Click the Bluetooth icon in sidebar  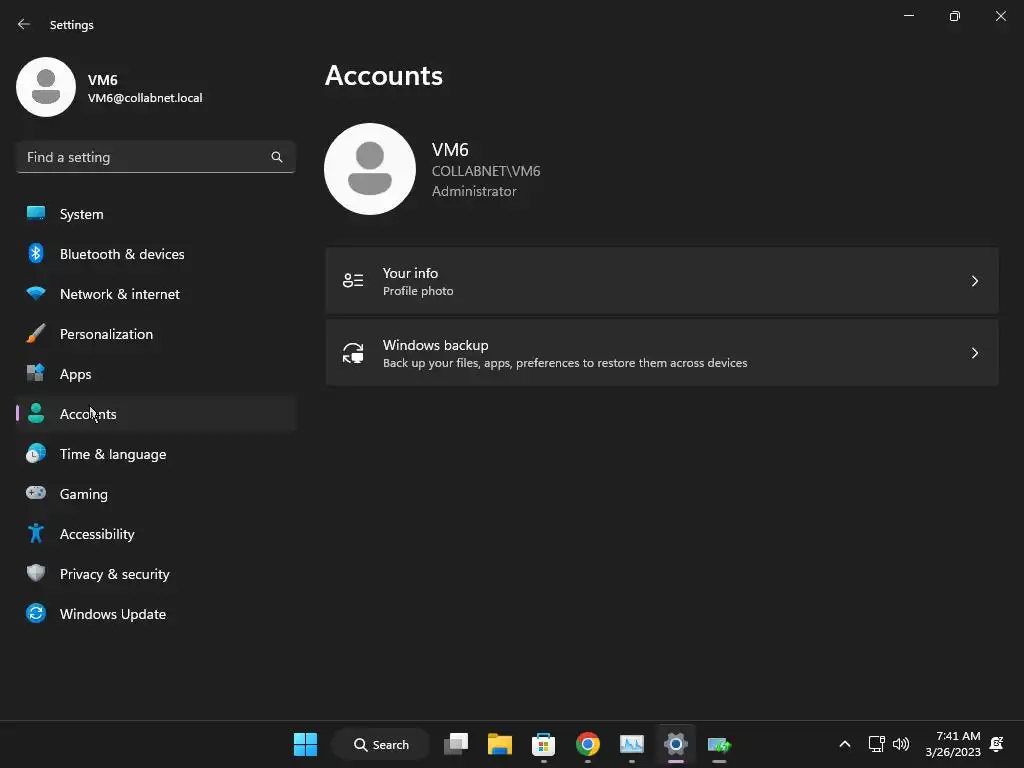[x=36, y=253]
